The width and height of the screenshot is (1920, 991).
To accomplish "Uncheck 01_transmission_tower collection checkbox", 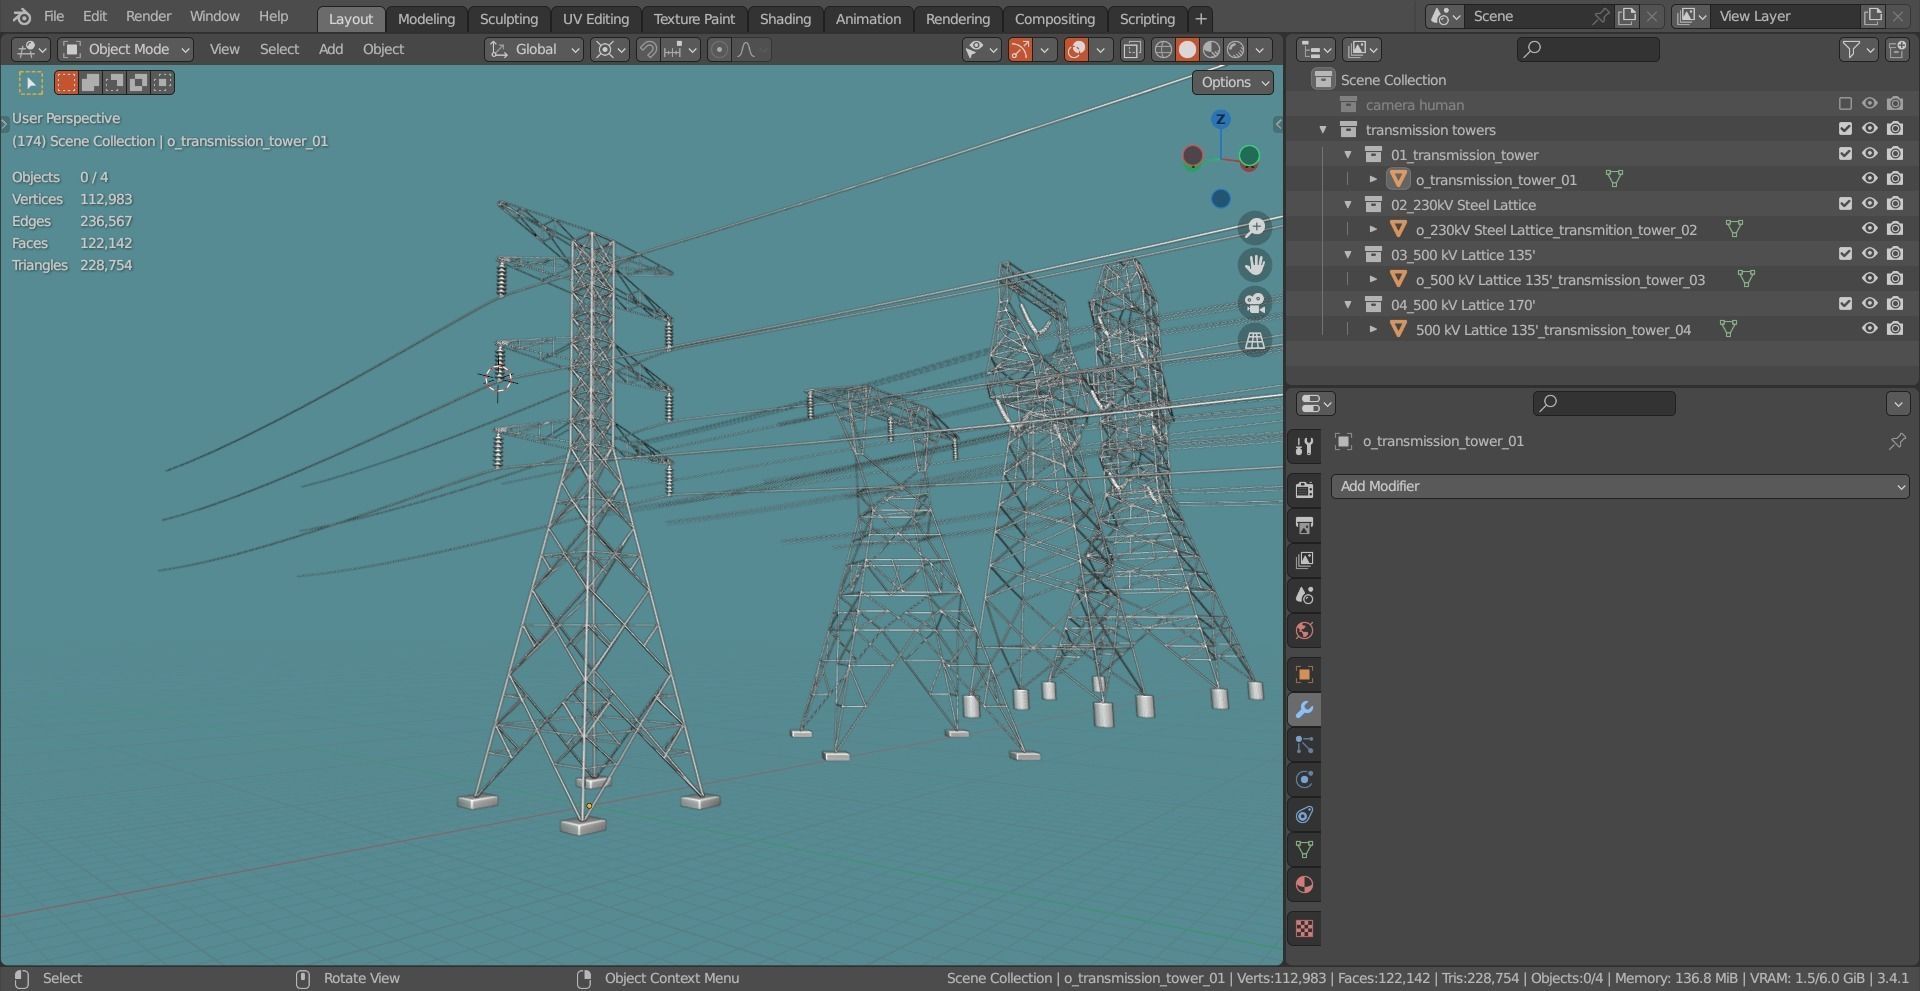I will click(x=1845, y=154).
